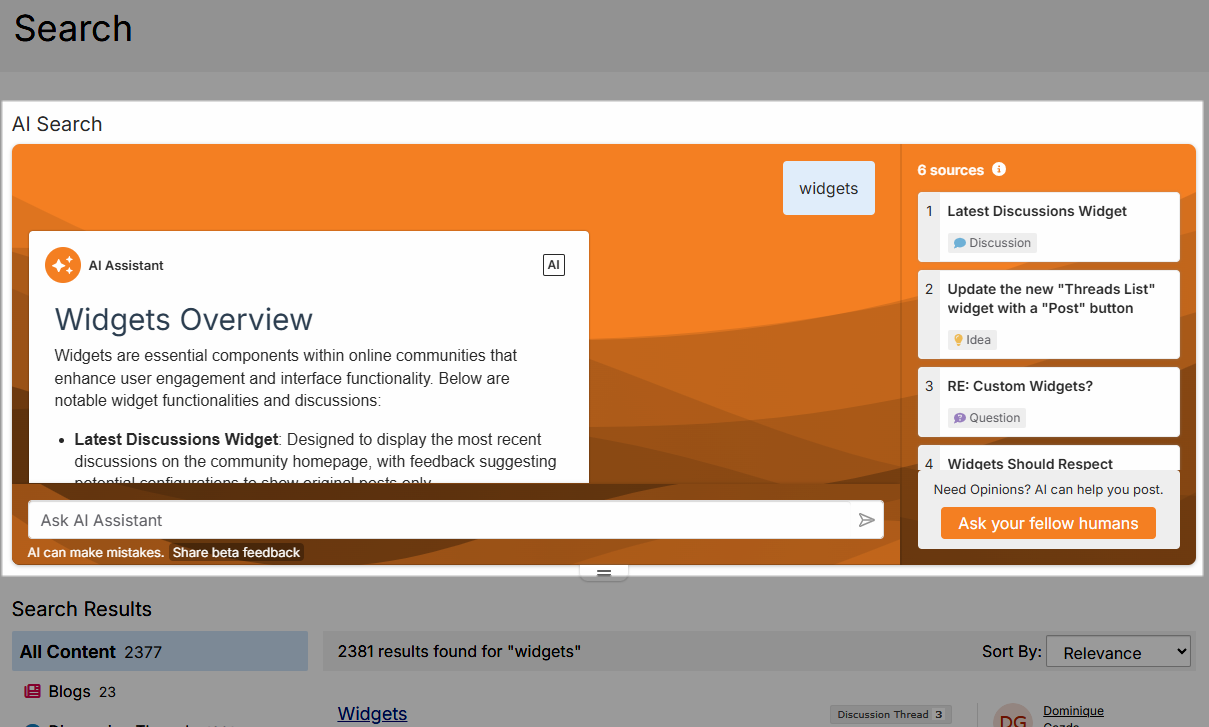This screenshot has width=1209, height=727.
Task: Click the widgets query bubble
Action: tap(829, 188)
